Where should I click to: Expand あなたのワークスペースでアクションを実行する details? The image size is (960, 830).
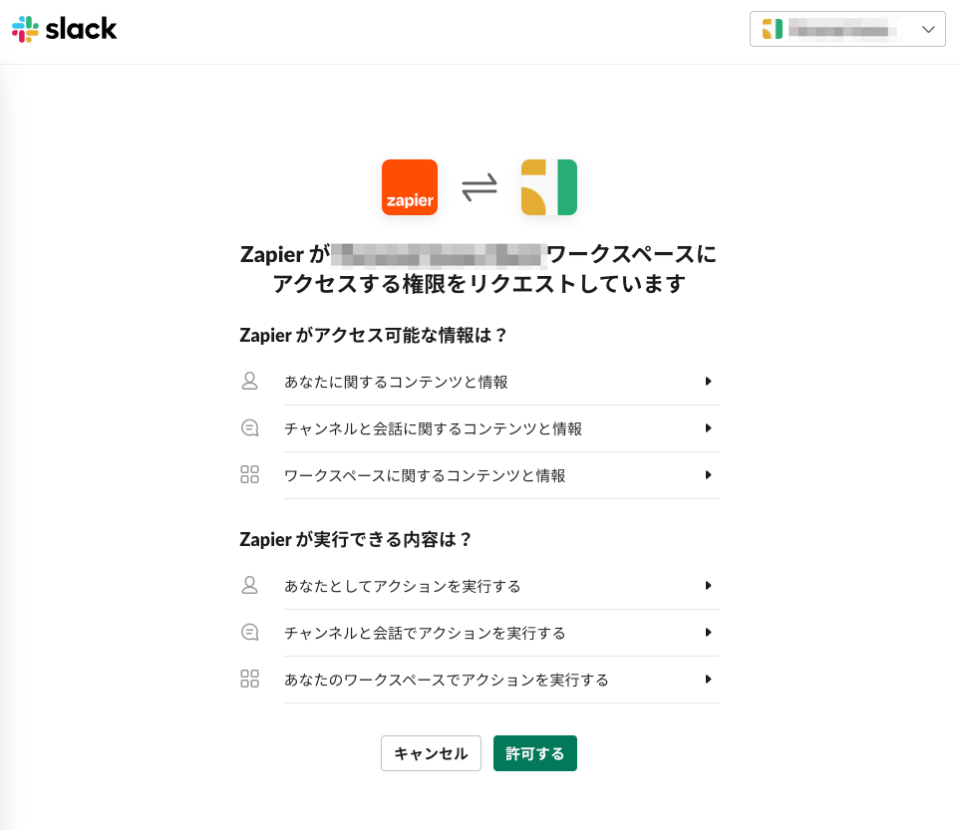tap(709, 680)
